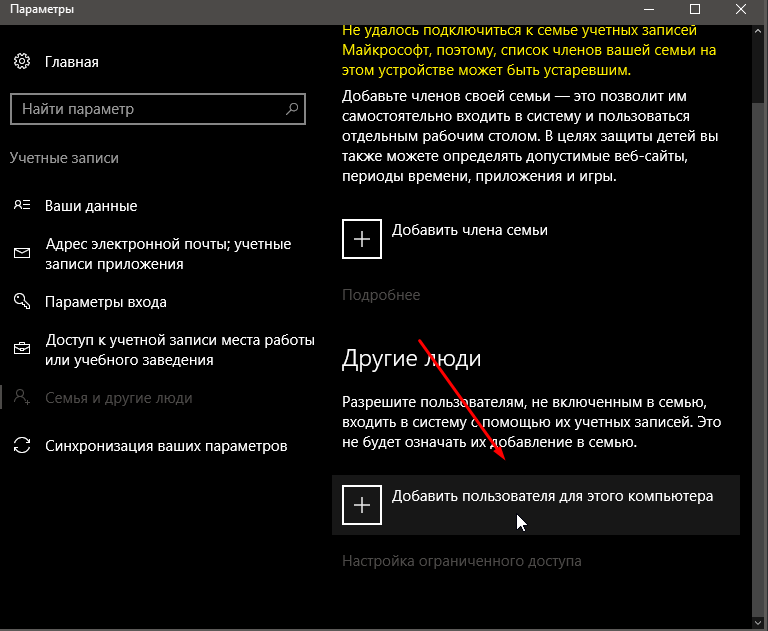Click the Другие люди heading
The image size is (768, 631).
411,359
